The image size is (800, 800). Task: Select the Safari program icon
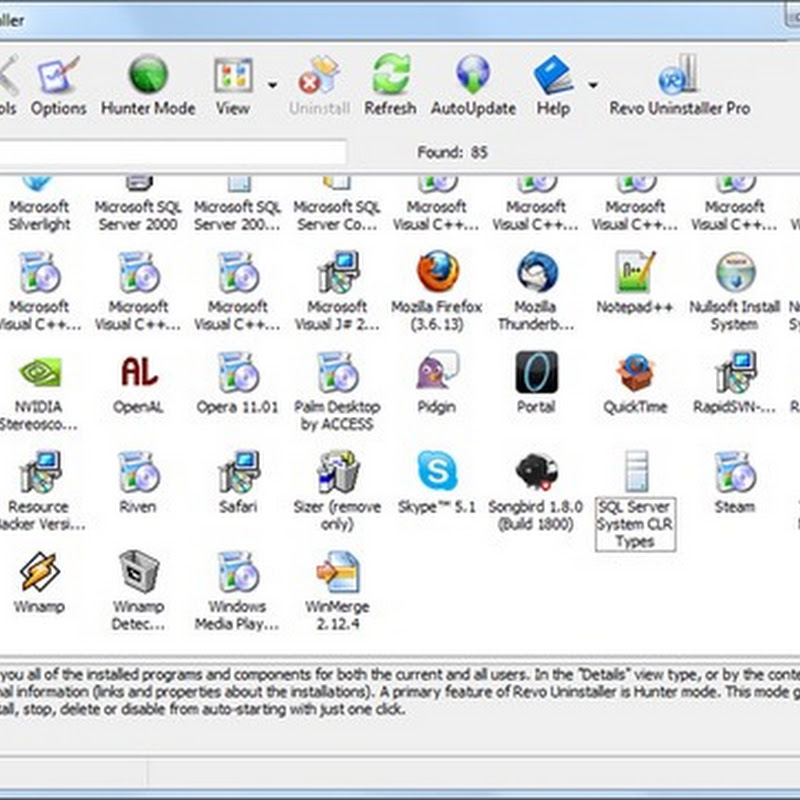238,471
